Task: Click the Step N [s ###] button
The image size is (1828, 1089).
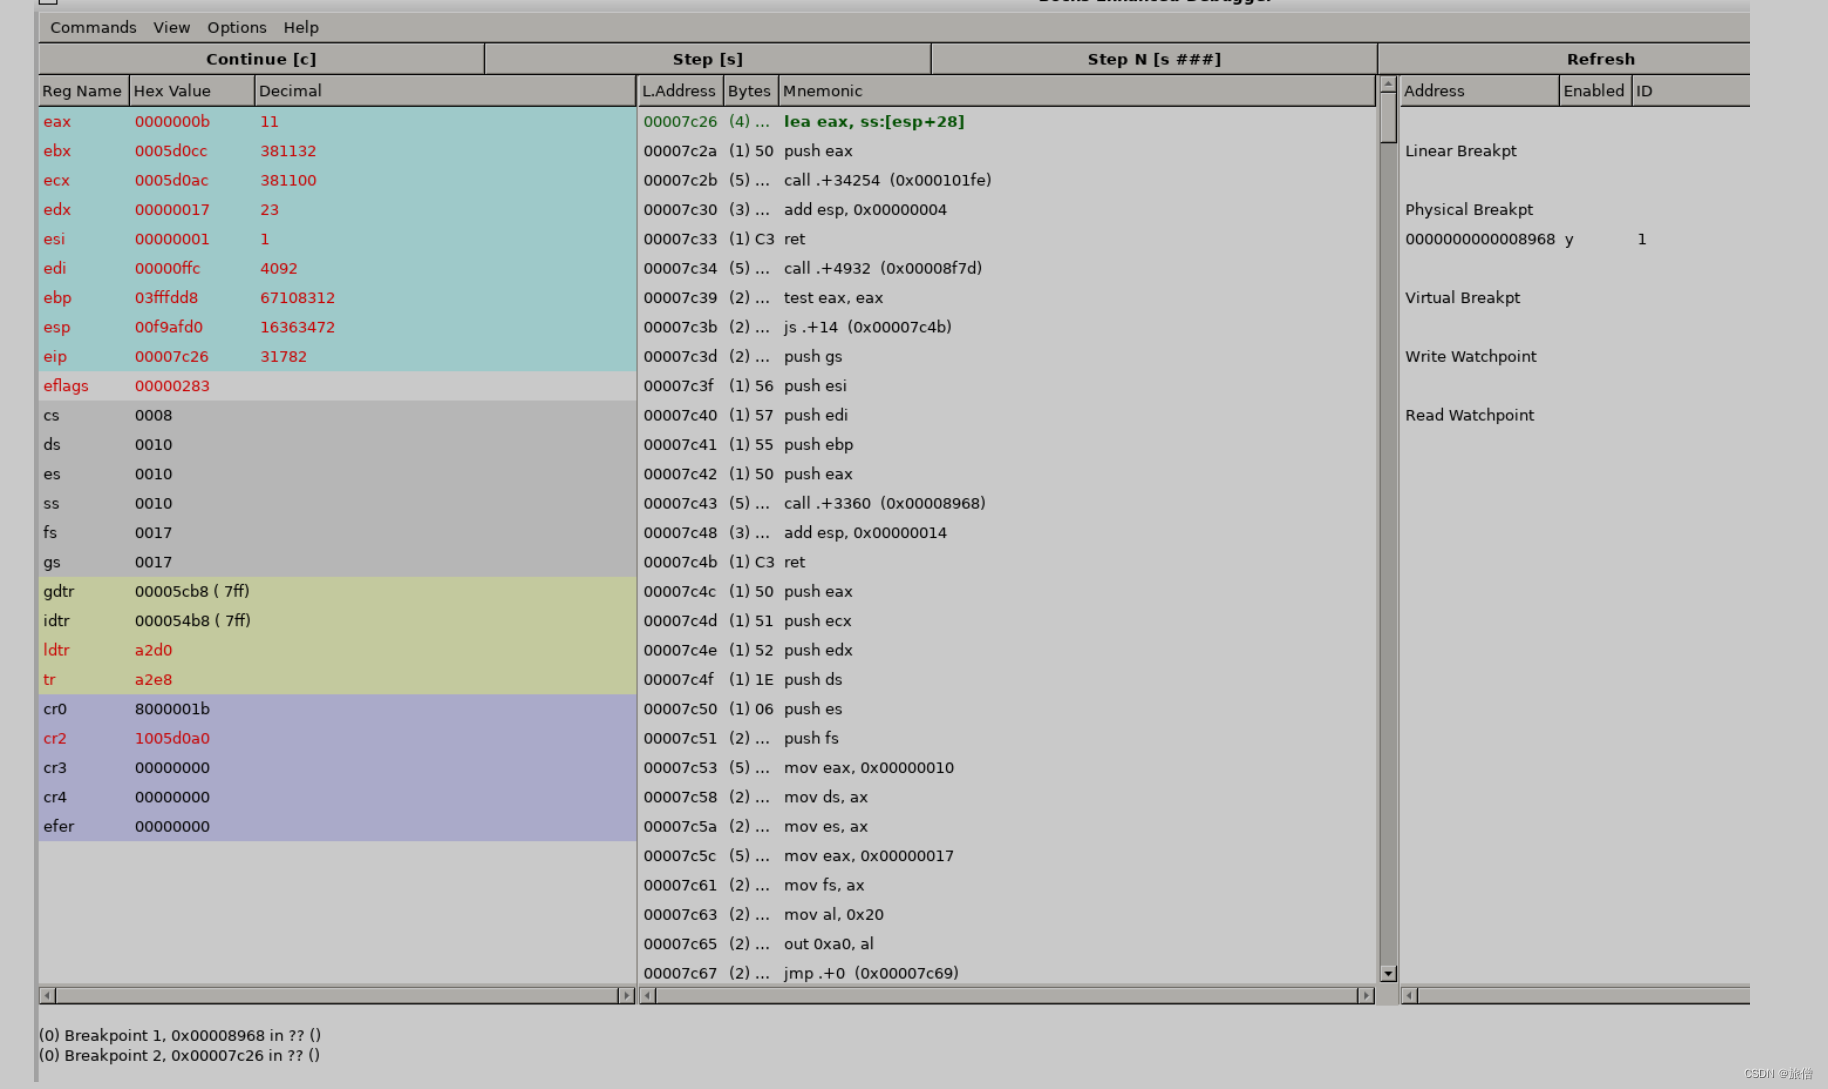Action: [1154, 59]
